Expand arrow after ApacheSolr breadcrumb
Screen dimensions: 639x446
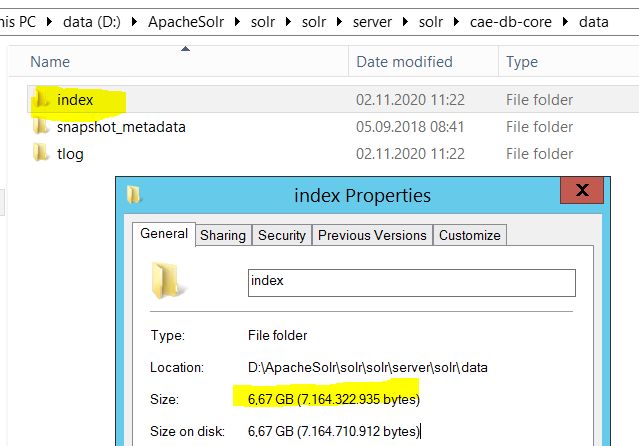pos(237,22)
